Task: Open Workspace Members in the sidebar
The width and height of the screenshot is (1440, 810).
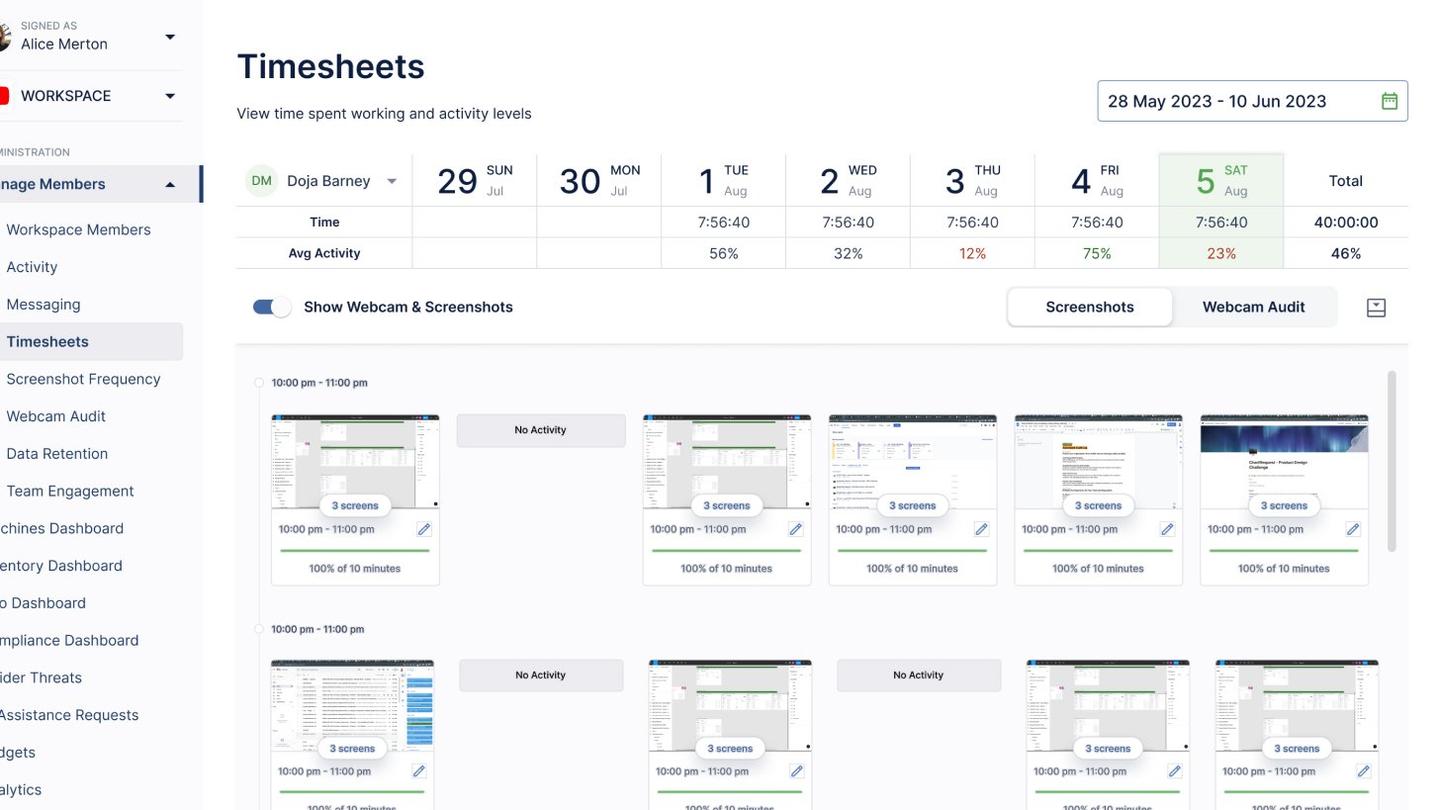Action: (x=78, y=229)
